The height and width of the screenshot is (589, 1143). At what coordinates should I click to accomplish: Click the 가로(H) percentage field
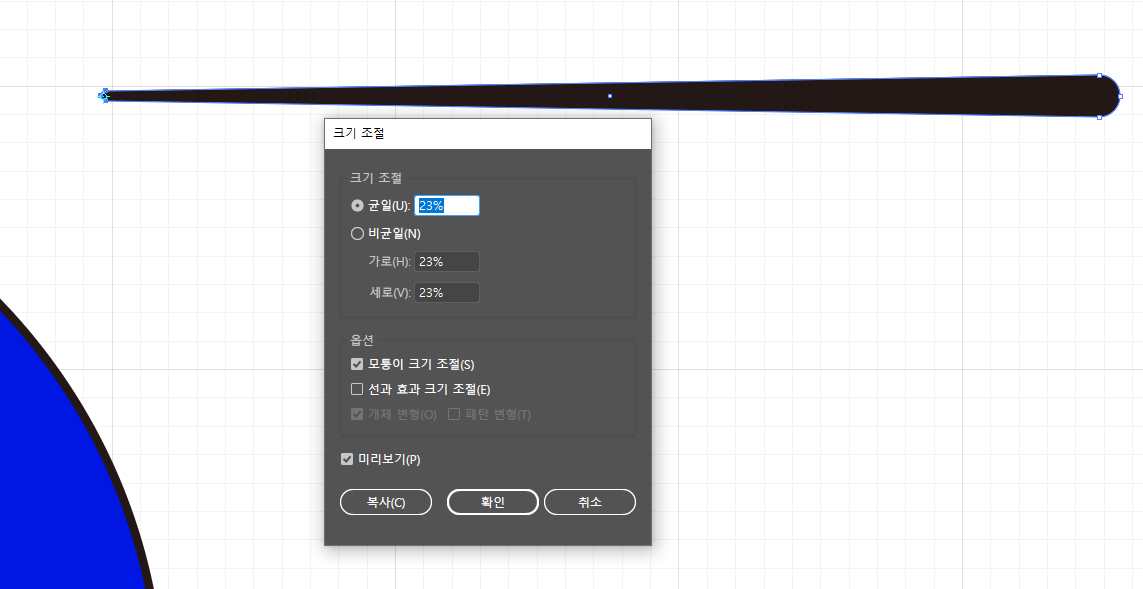[447, 262]
